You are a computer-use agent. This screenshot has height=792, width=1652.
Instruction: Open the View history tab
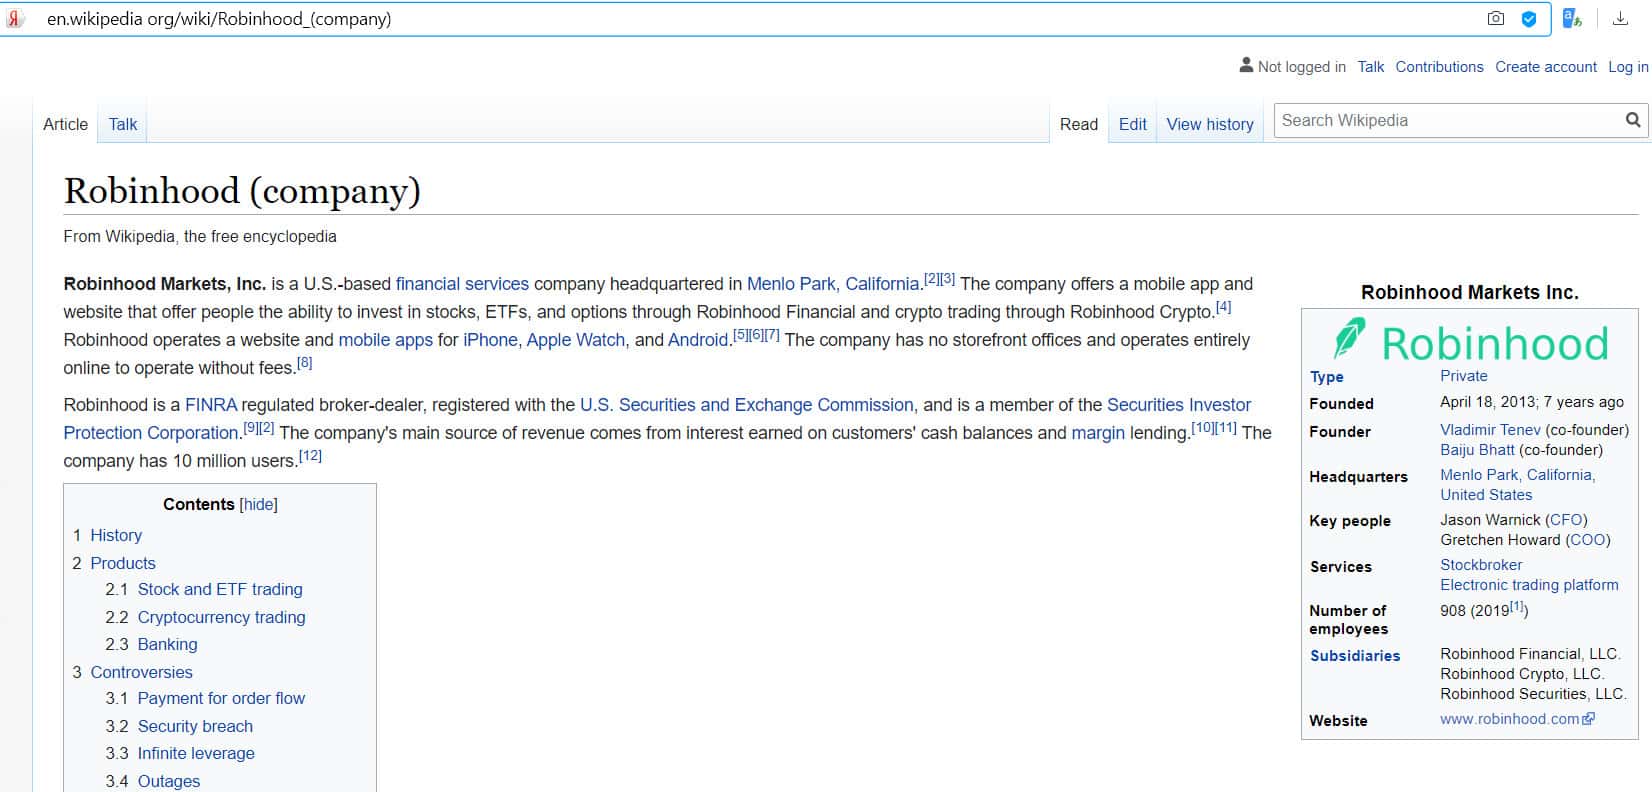pos(1210,124)
